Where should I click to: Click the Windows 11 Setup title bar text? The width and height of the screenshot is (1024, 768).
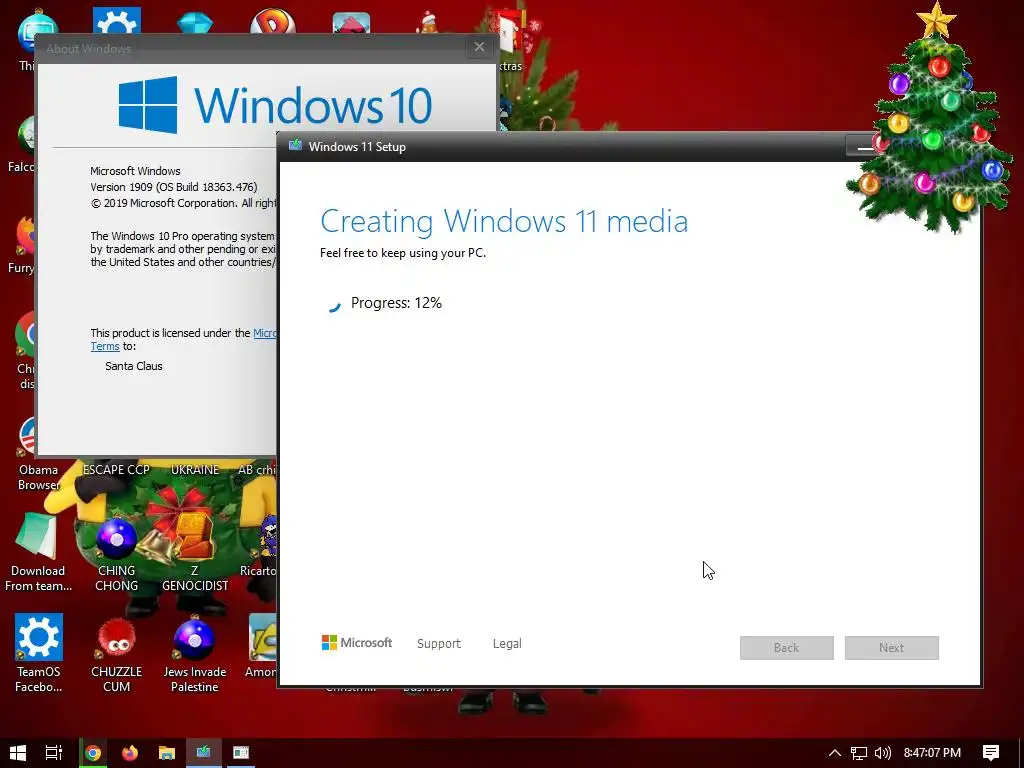coord(357,147)
